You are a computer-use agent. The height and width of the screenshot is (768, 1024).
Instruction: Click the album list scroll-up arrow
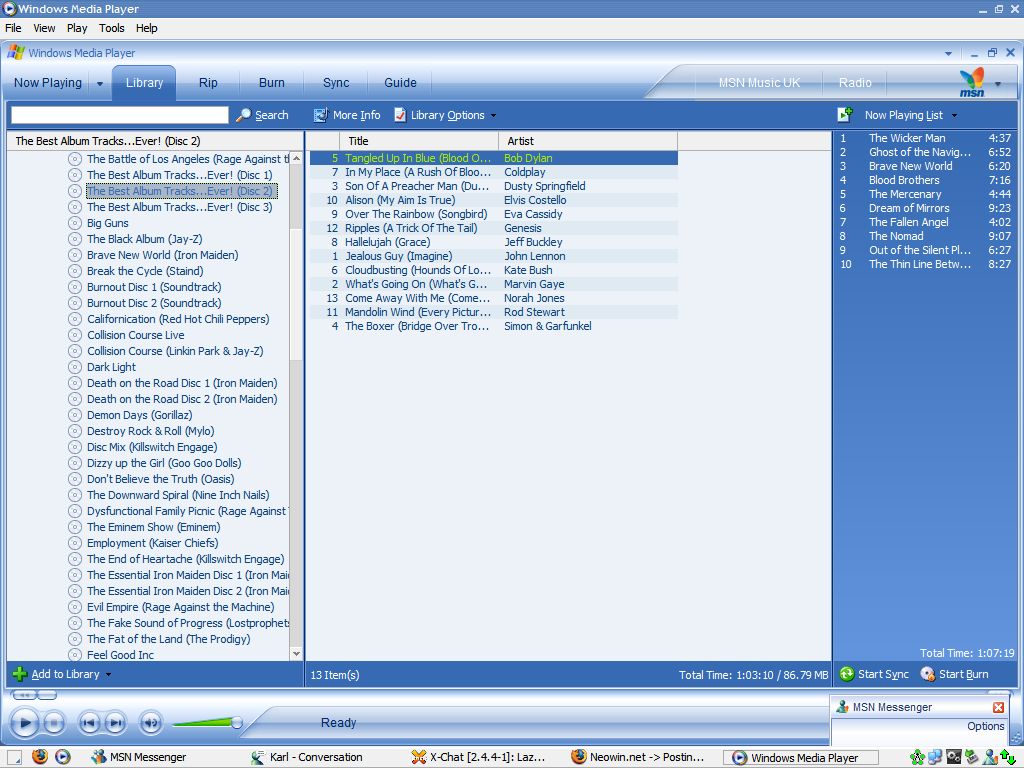point(296,159)
